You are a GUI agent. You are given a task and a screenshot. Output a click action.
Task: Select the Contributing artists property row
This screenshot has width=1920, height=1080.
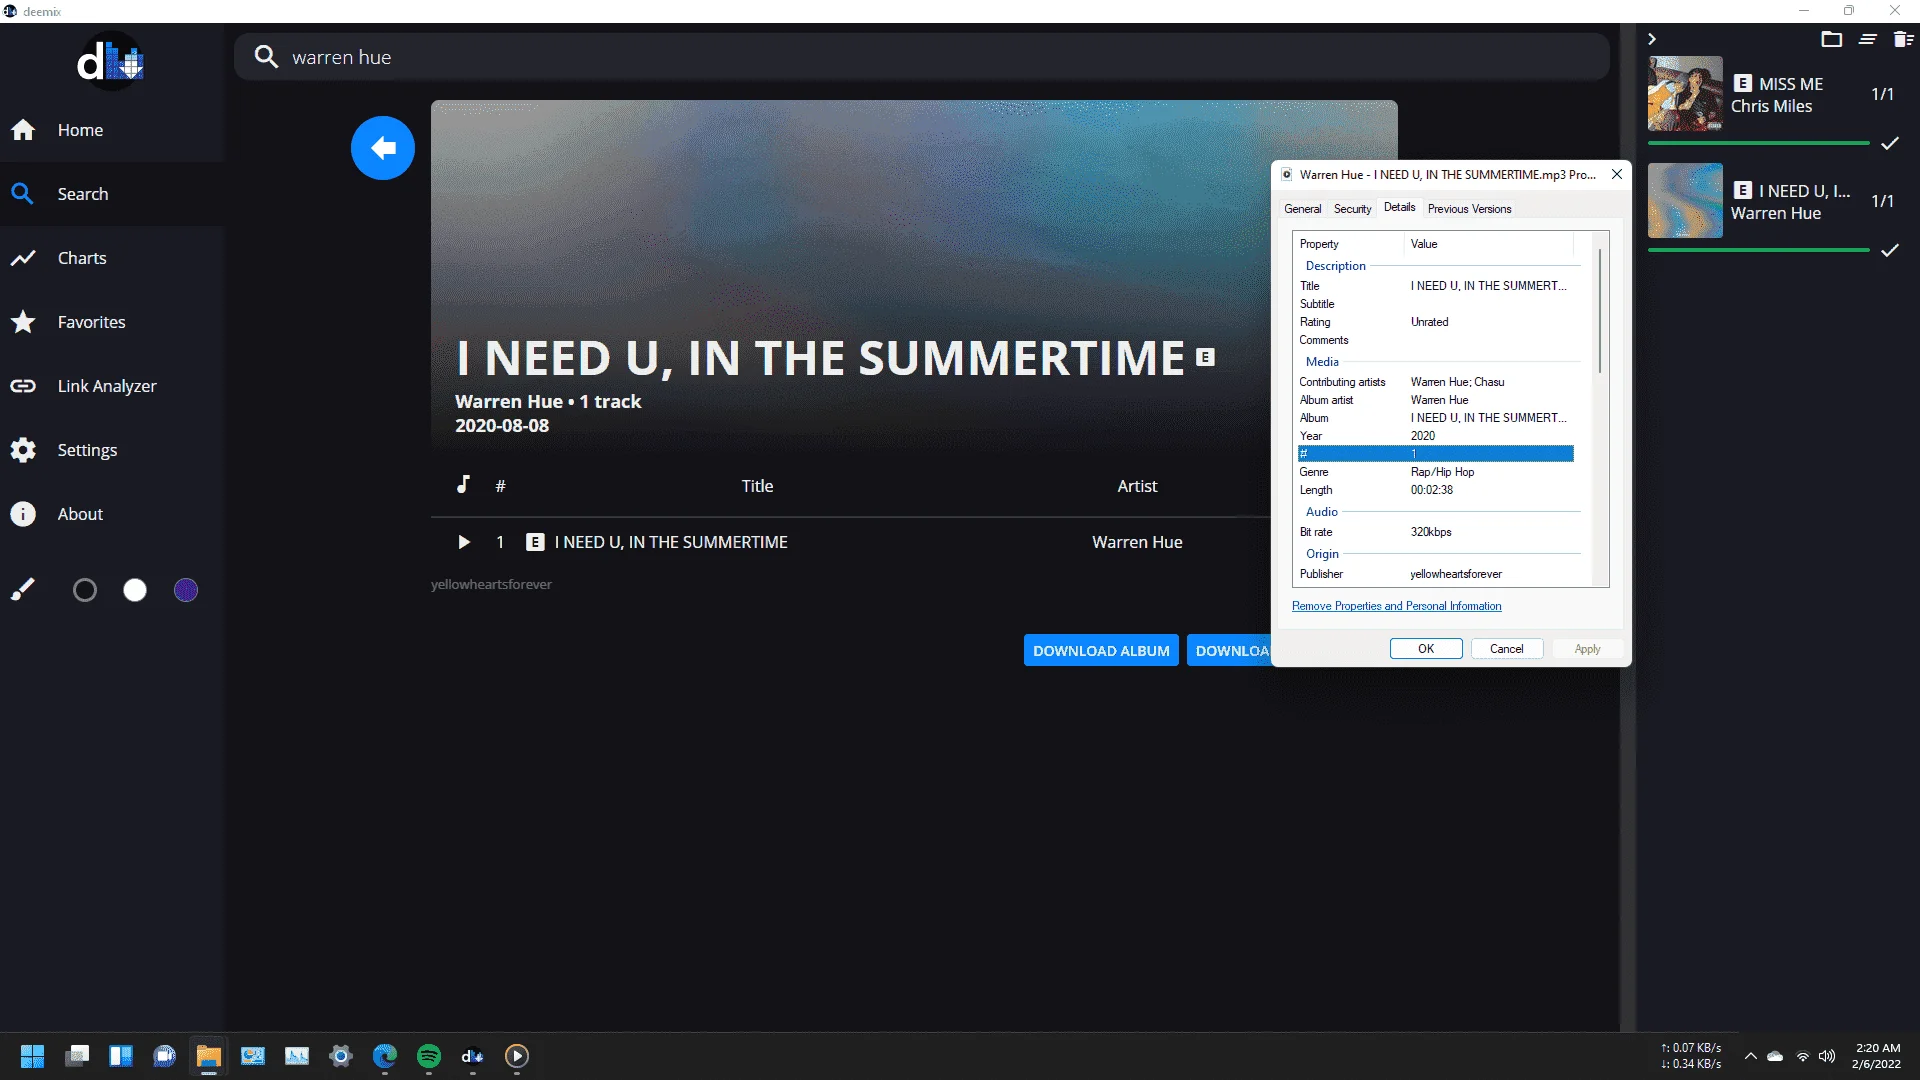(1435, 382)
